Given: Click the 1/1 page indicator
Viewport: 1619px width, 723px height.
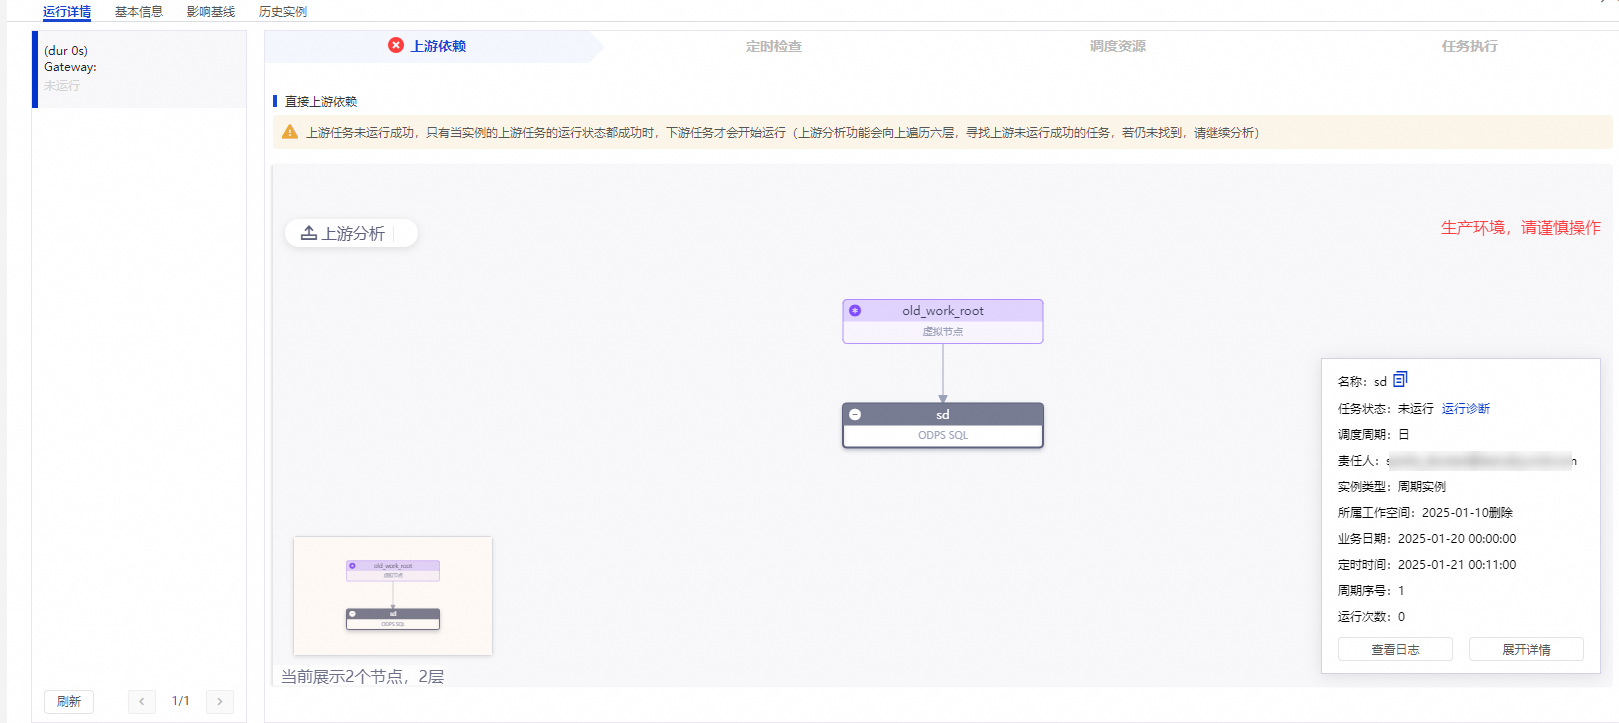Looking at the screenshot, I should coord(181,701).
